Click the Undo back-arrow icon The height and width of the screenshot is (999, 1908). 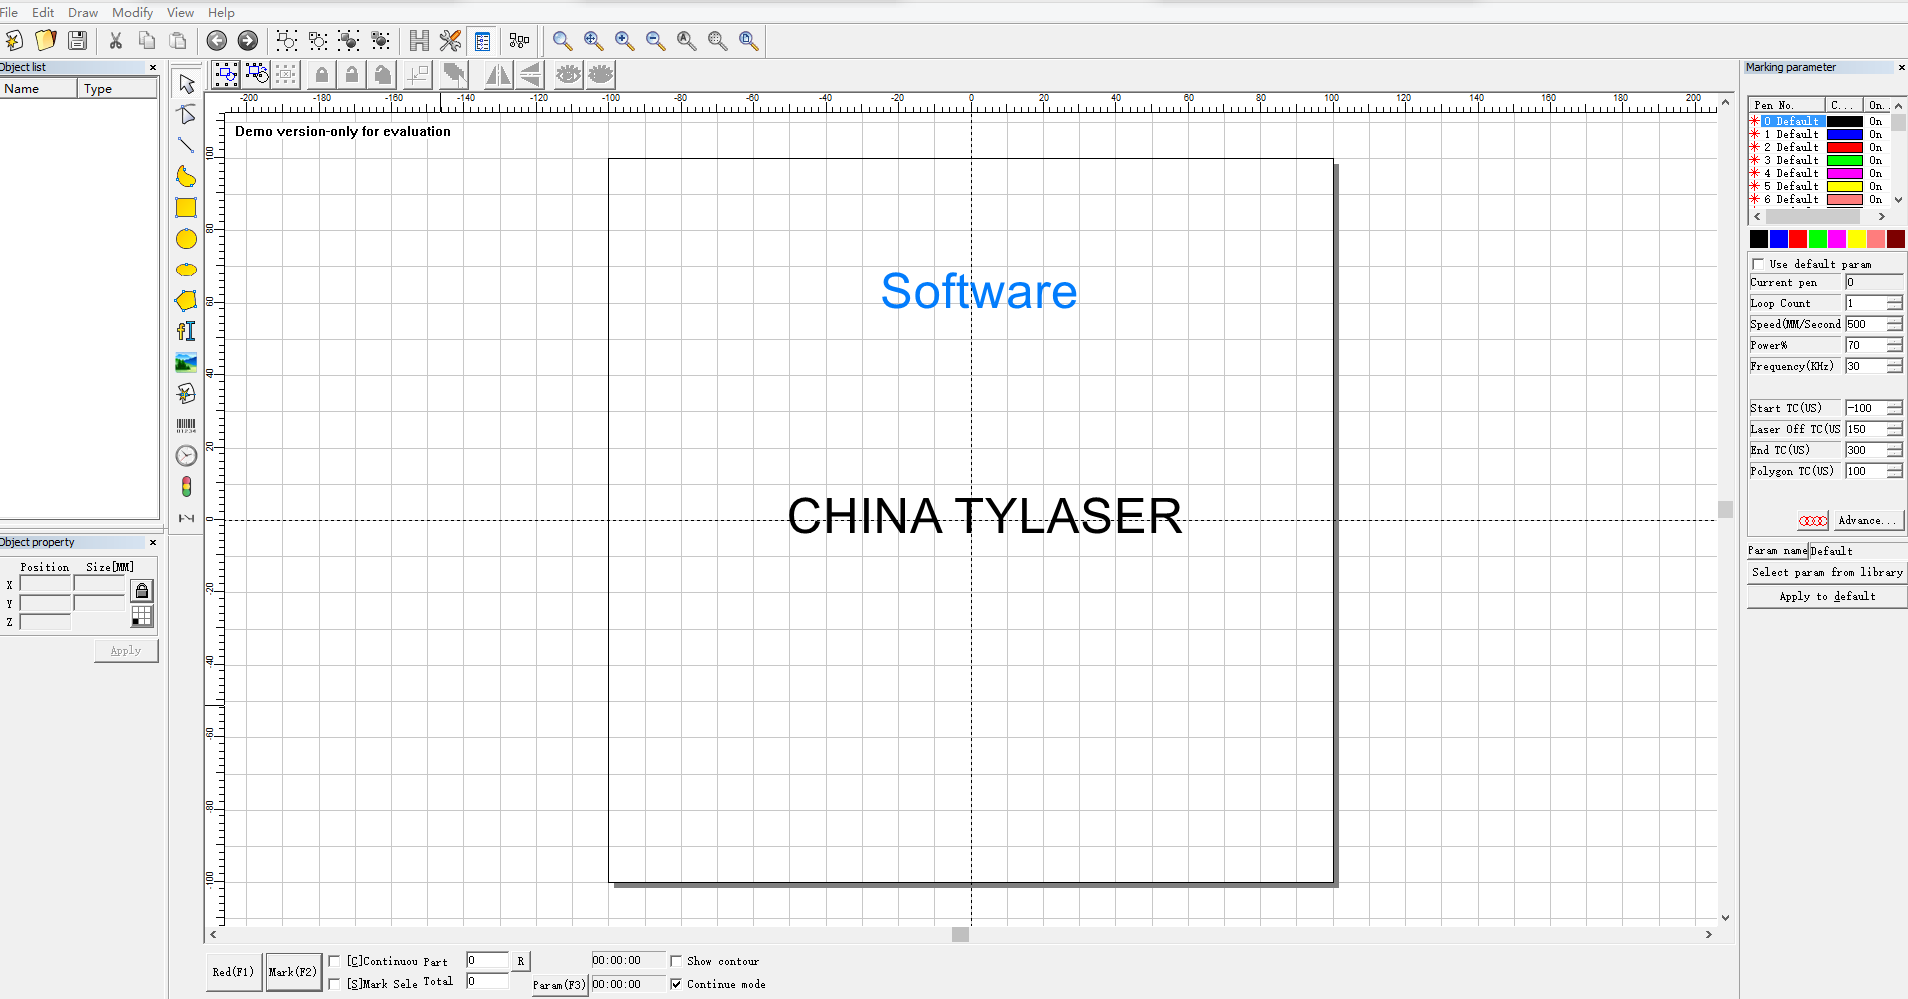(216, 40)
